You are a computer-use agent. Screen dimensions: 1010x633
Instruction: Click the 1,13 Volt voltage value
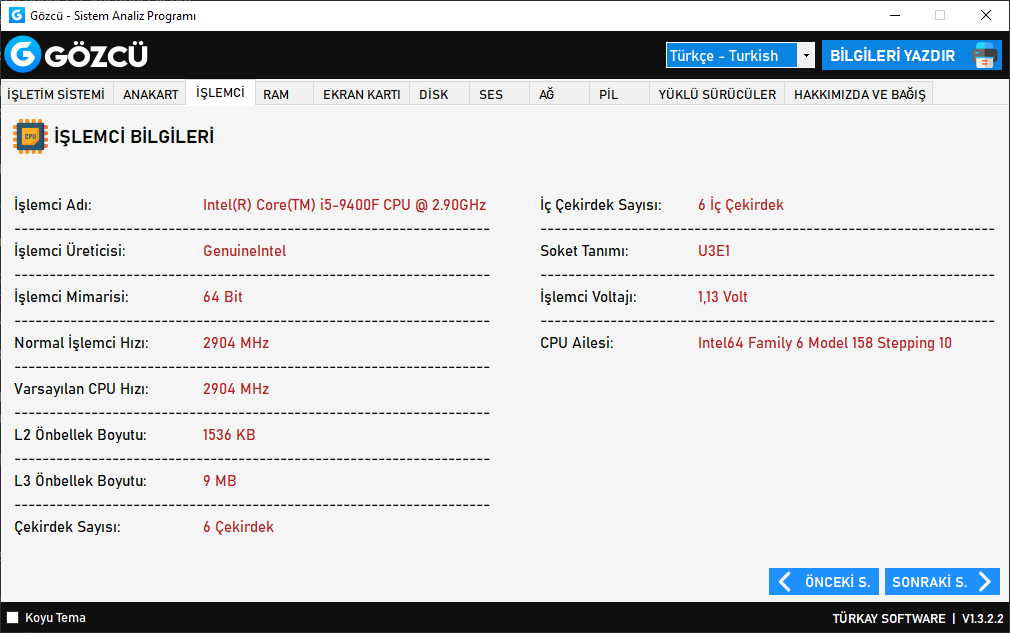click(x=723, y=297)
